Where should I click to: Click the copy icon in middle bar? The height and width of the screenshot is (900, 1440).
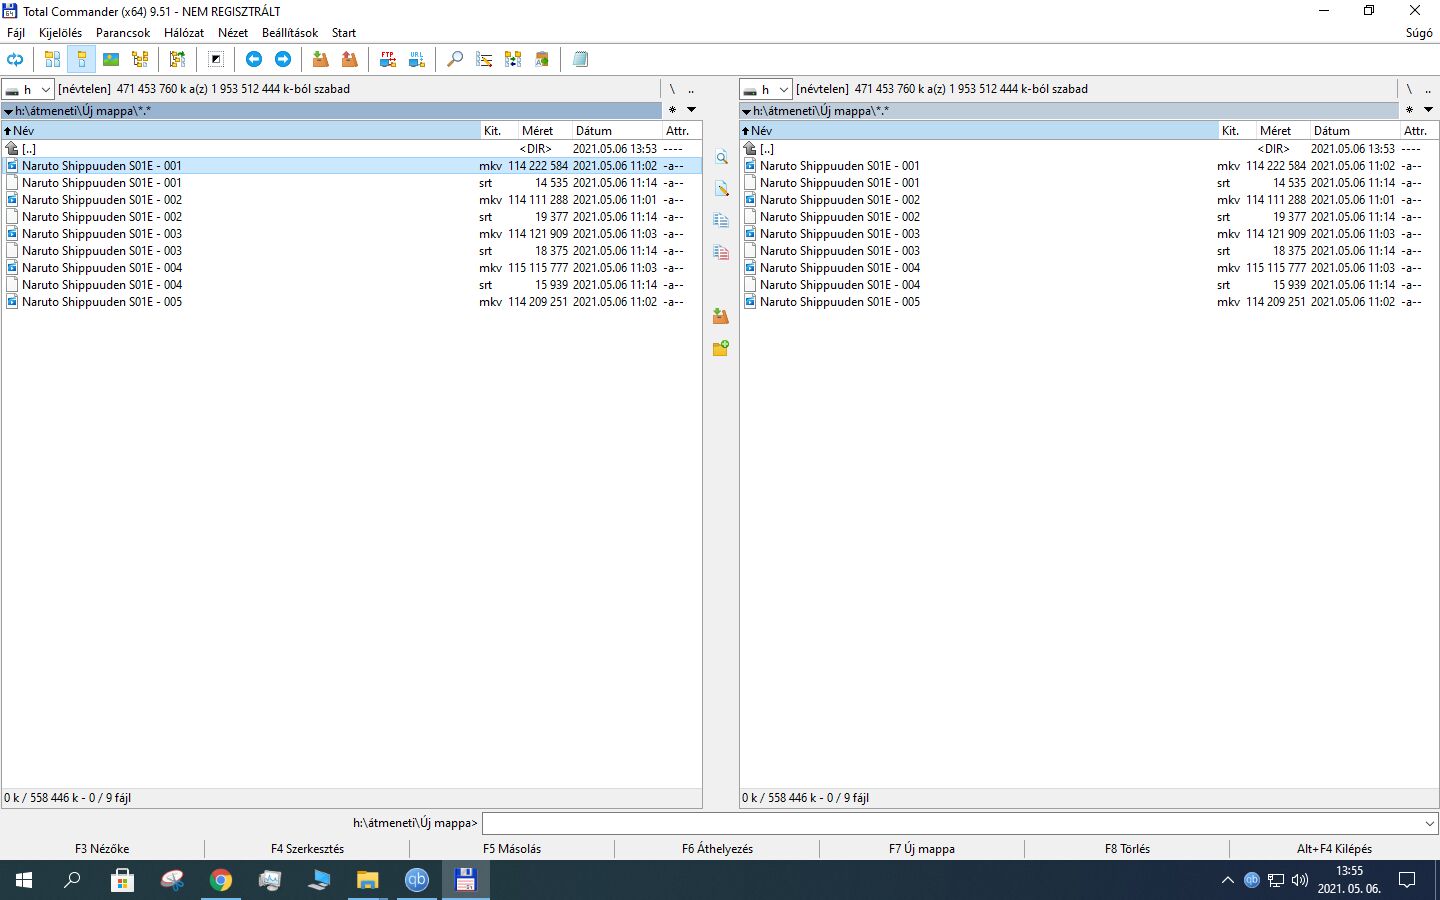[x=721, y=221]
